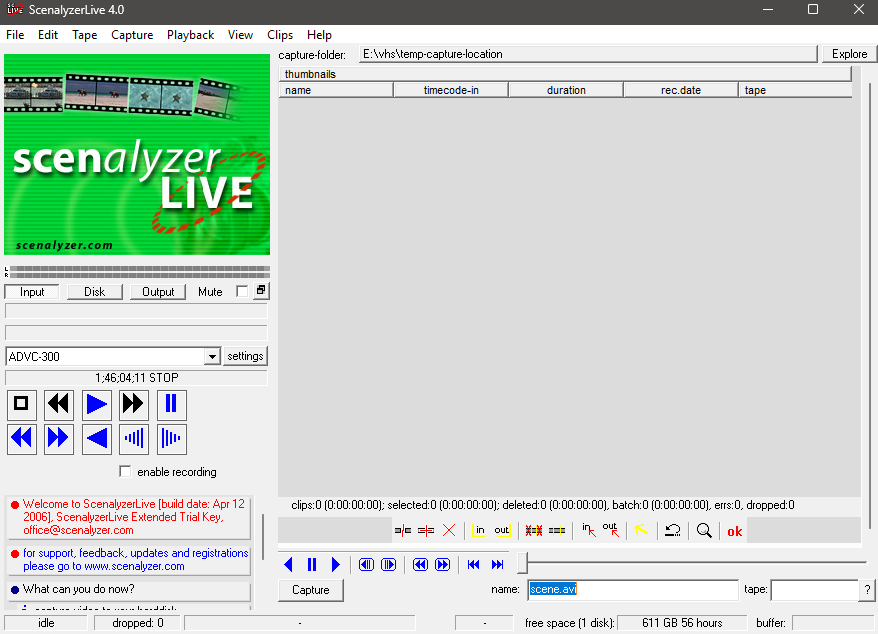
Task: Click the tape name input field
Action: click(x=813, y=590)
